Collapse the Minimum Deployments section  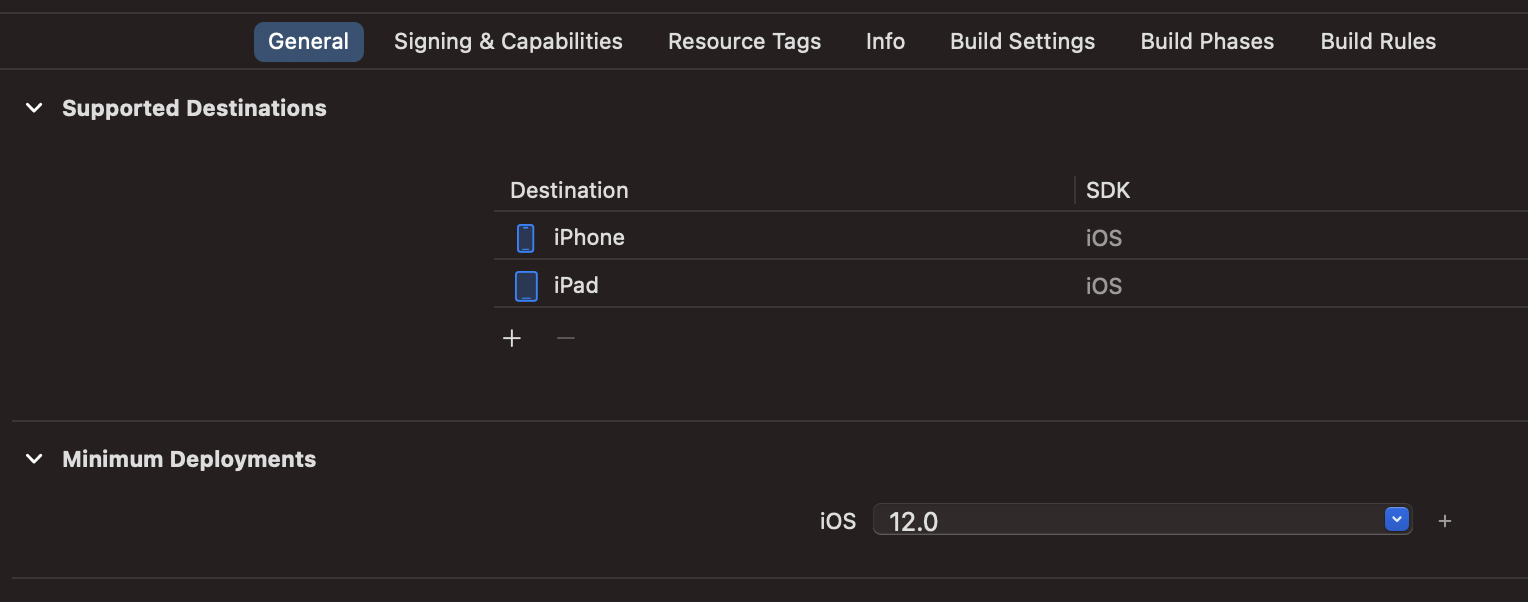[x=34, y=459]
